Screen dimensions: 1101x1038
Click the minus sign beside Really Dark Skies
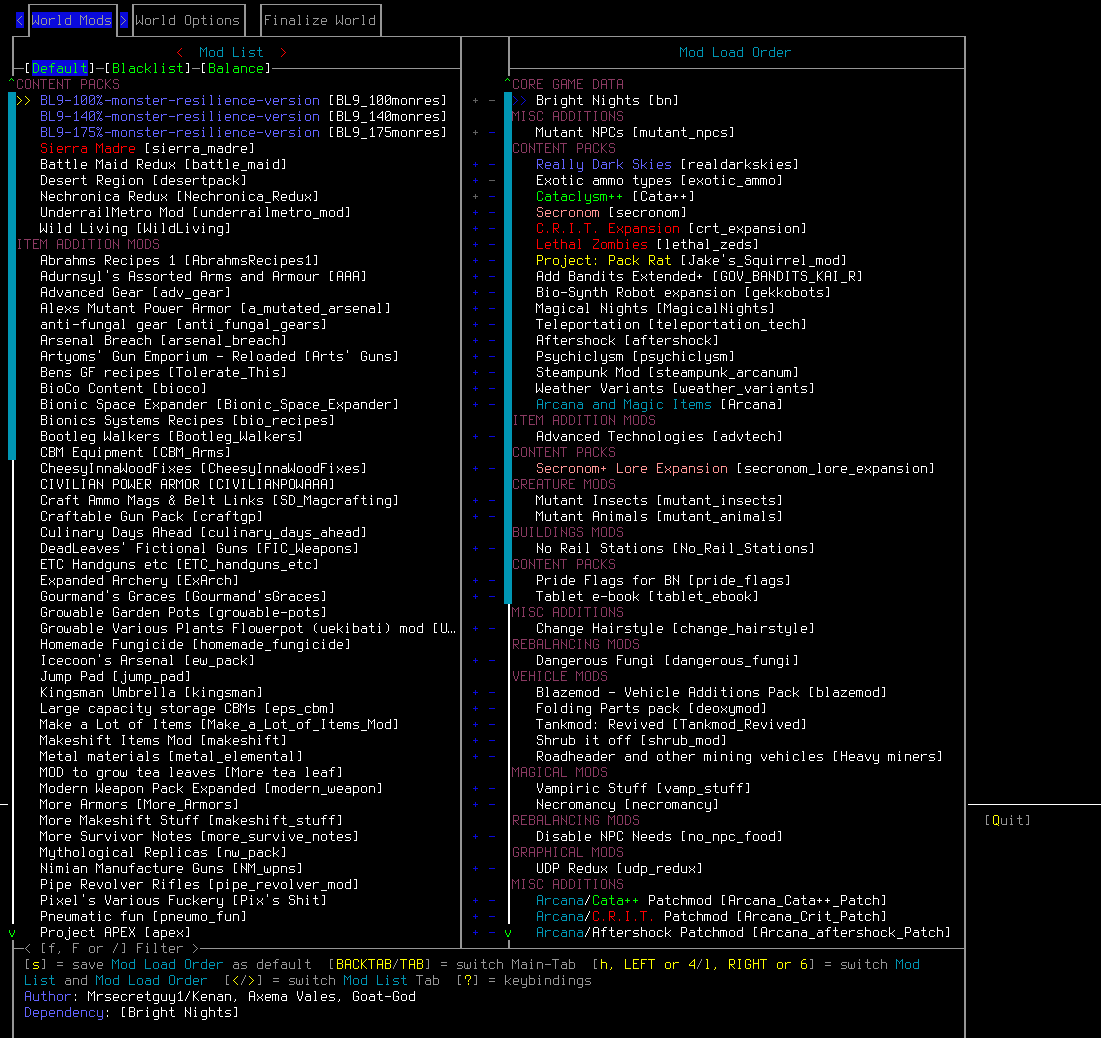click(x=492, y=164)
